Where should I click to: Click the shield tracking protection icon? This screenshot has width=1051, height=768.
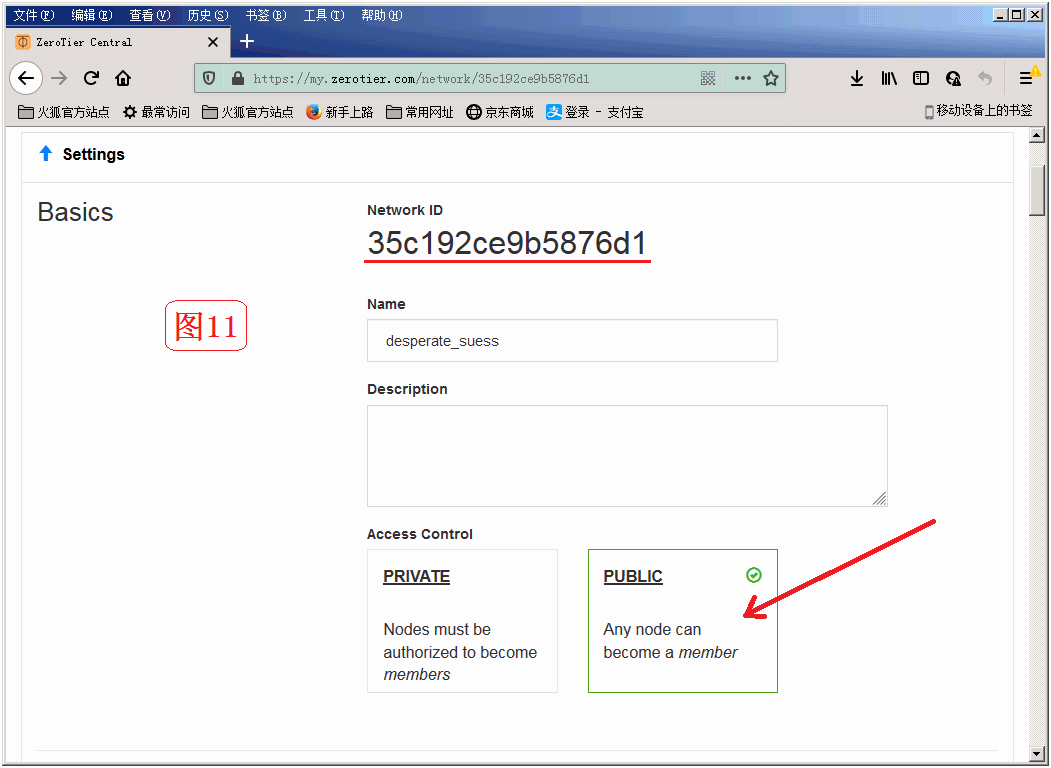pyautogui.click(x=209, y=78)
